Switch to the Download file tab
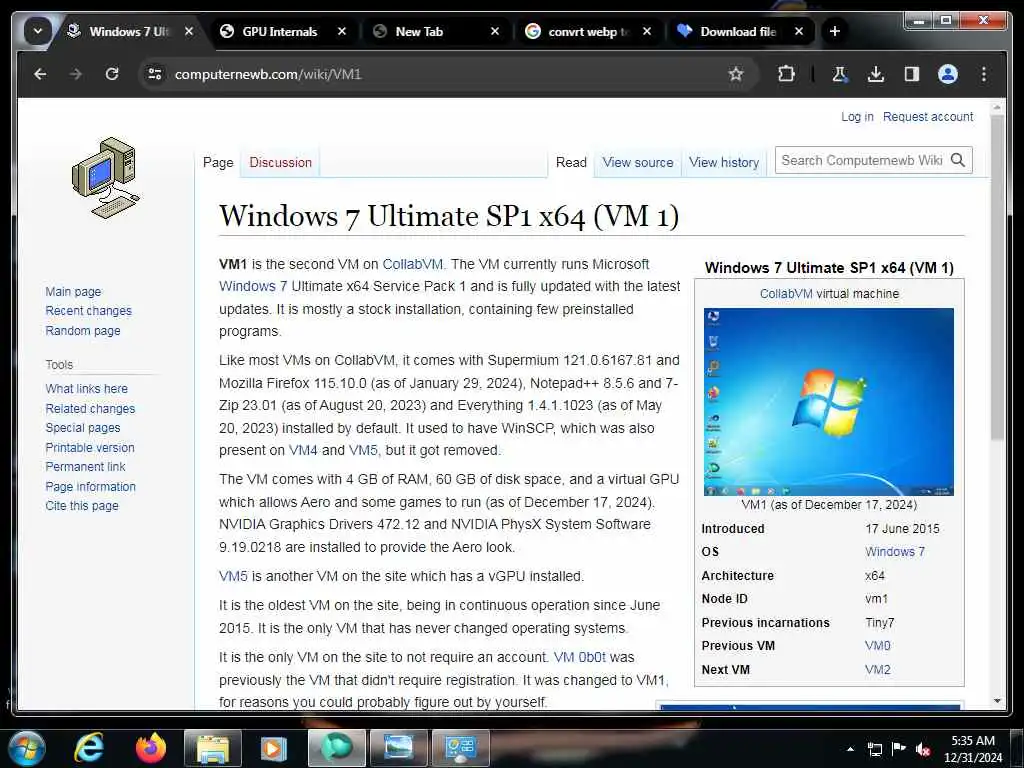 [x=737, y=31]
